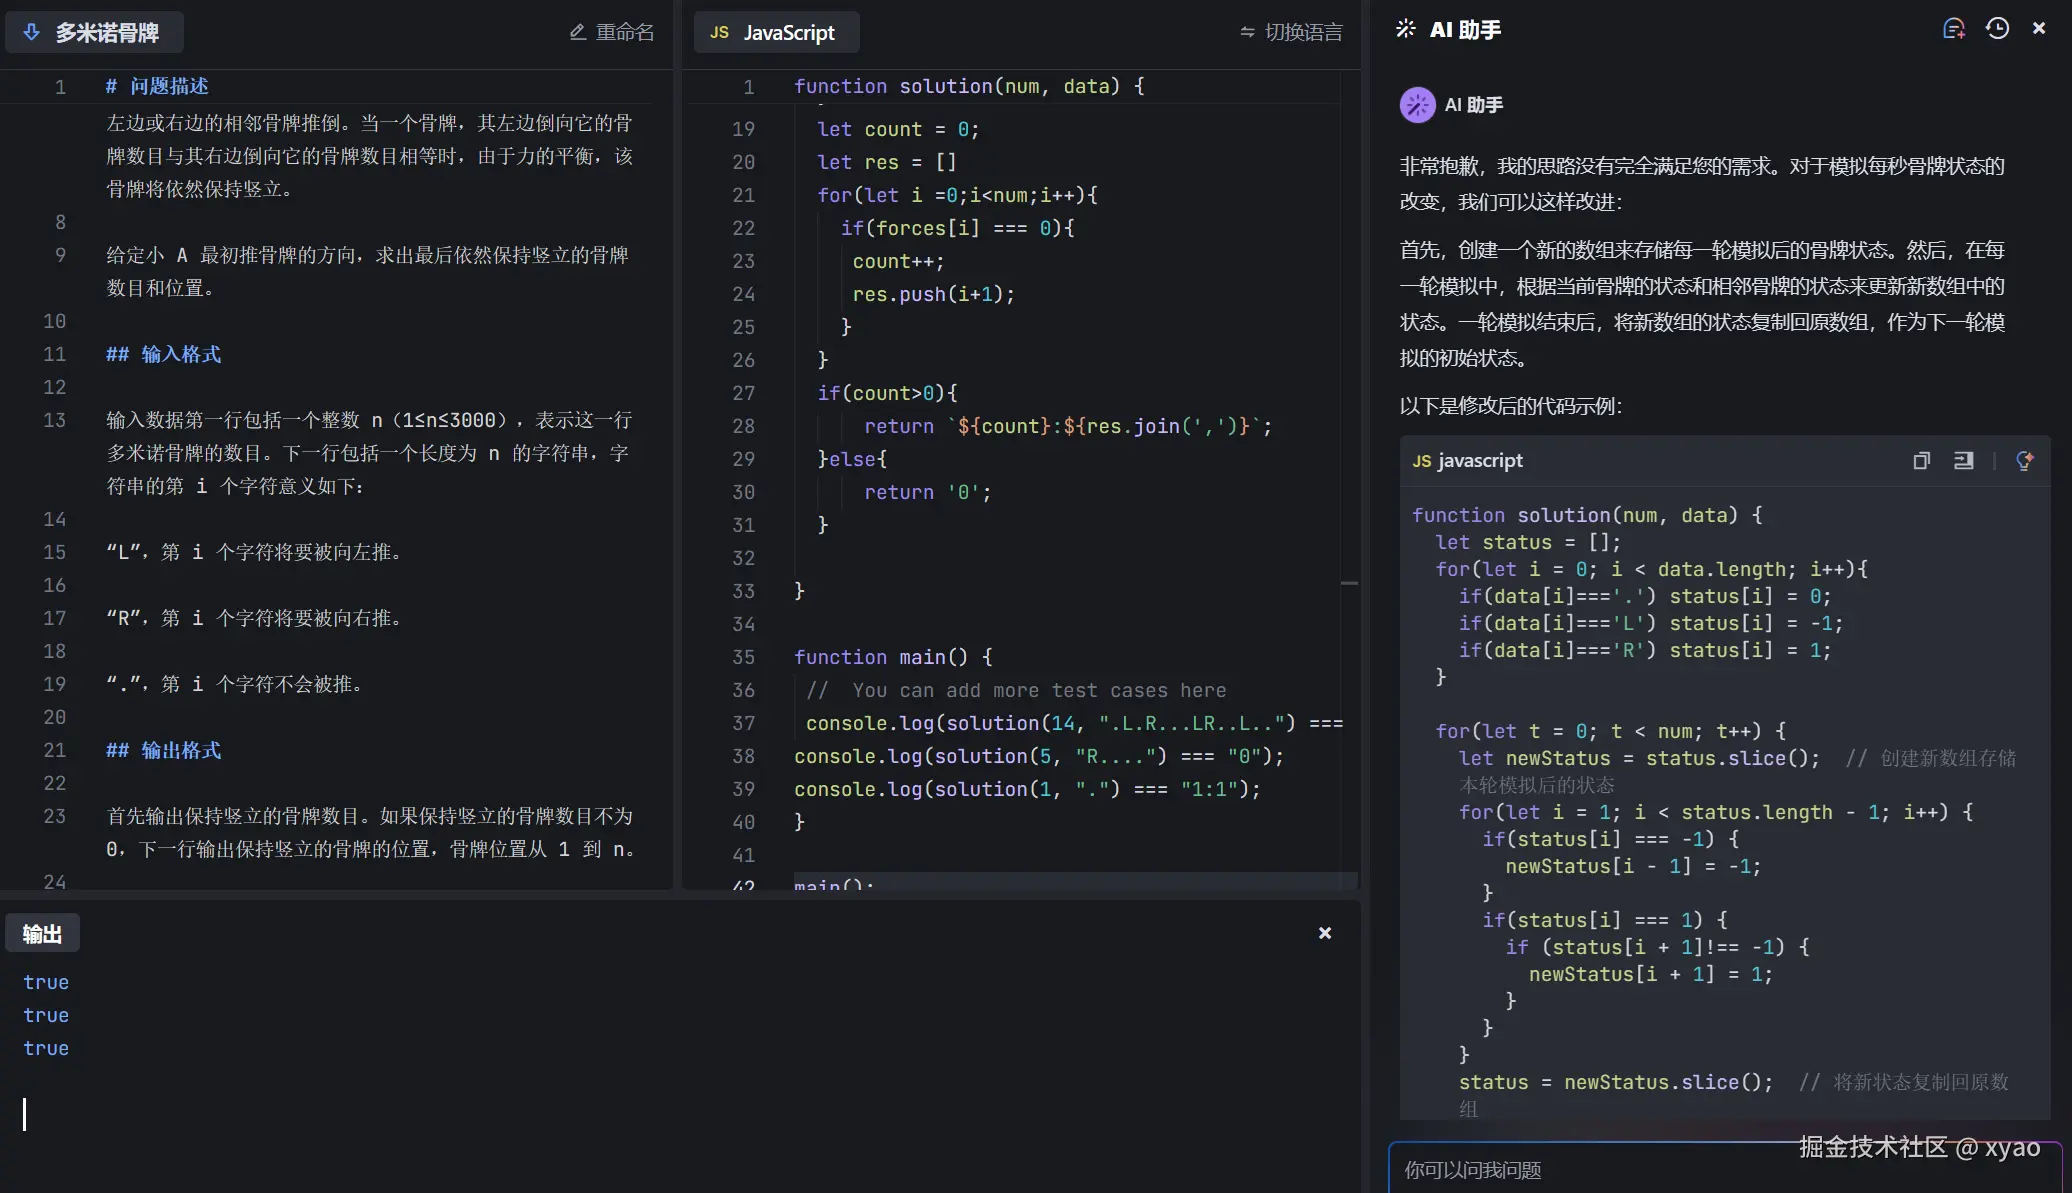Close the 输出 output panel
The height and width of the screenshot is (1193, 2072).
(1324, 932)
